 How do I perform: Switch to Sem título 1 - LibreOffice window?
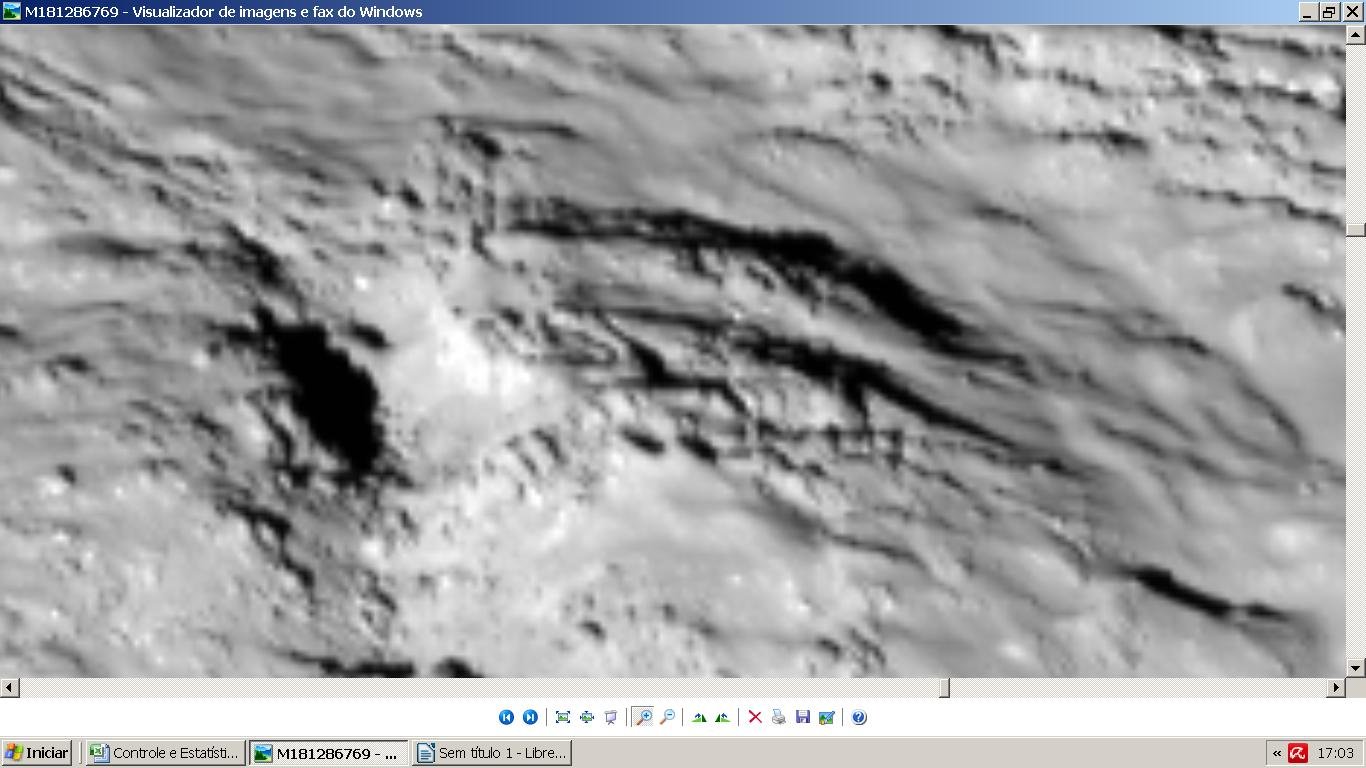(x=491, y=753)
